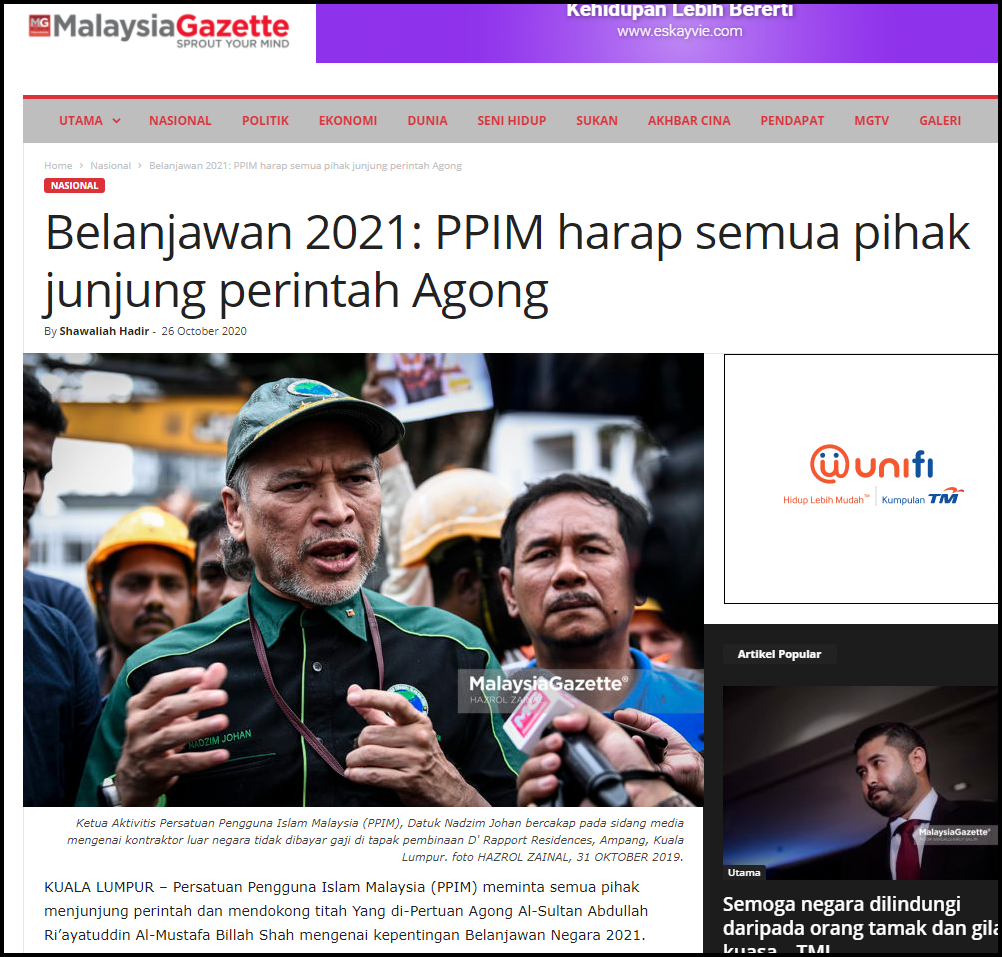This screenshot has height=957, width=1002.
Task: Open SENI HIDUP category
Action: point(511,121)
